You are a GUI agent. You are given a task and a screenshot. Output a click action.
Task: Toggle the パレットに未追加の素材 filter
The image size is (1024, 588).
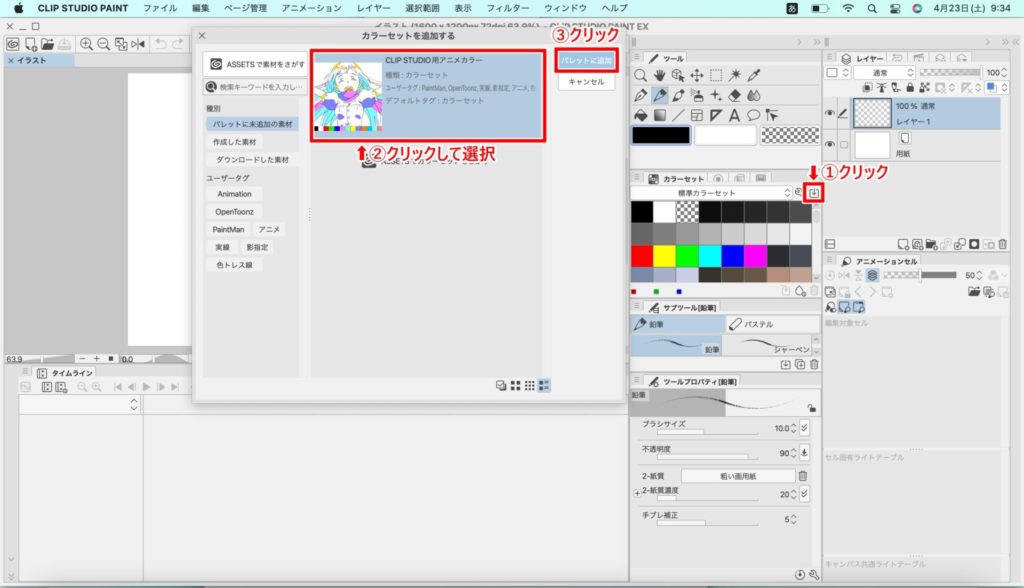pos(249,124)
